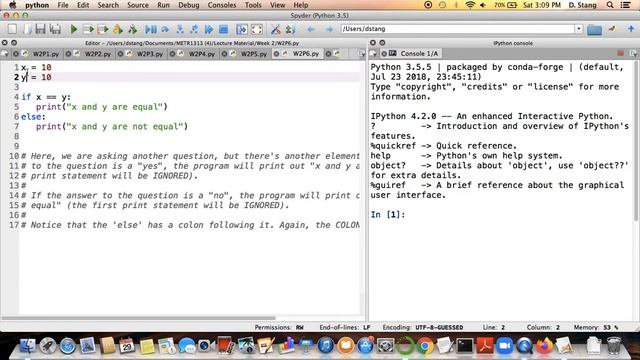The width and height of the screenshot is (640, 360).
Task: Open the File menu
Action: (x=63, y=5)
